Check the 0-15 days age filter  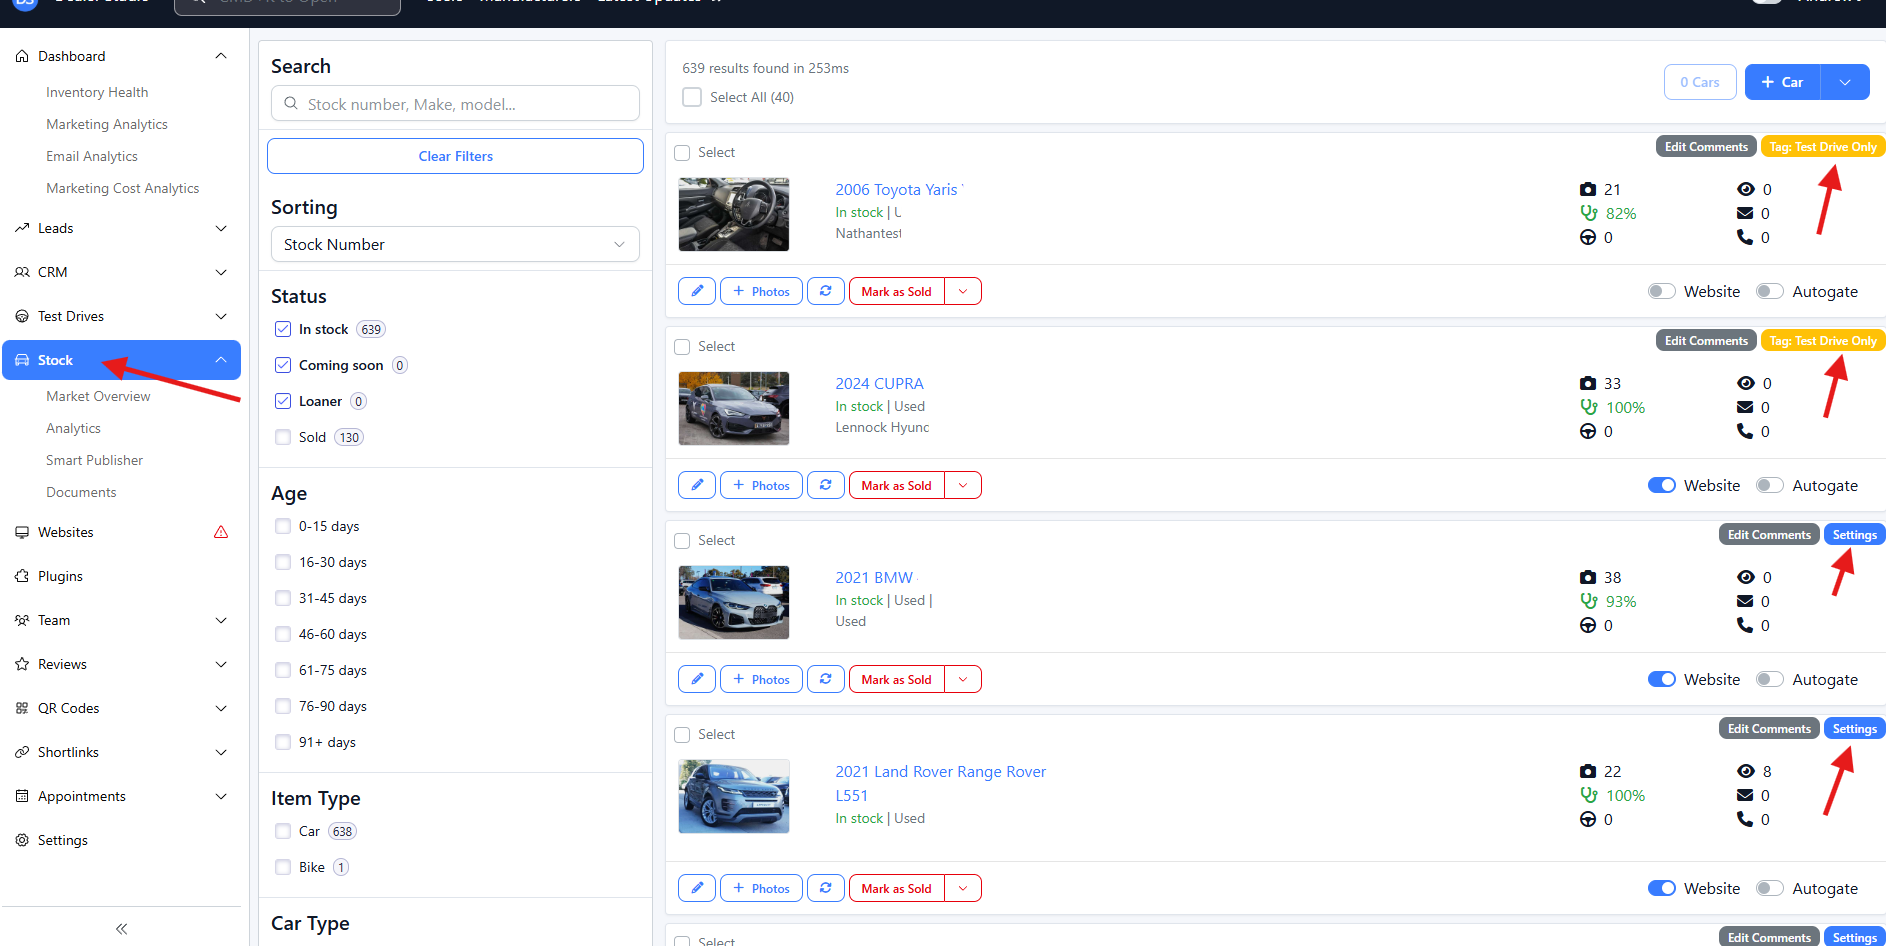283,526
